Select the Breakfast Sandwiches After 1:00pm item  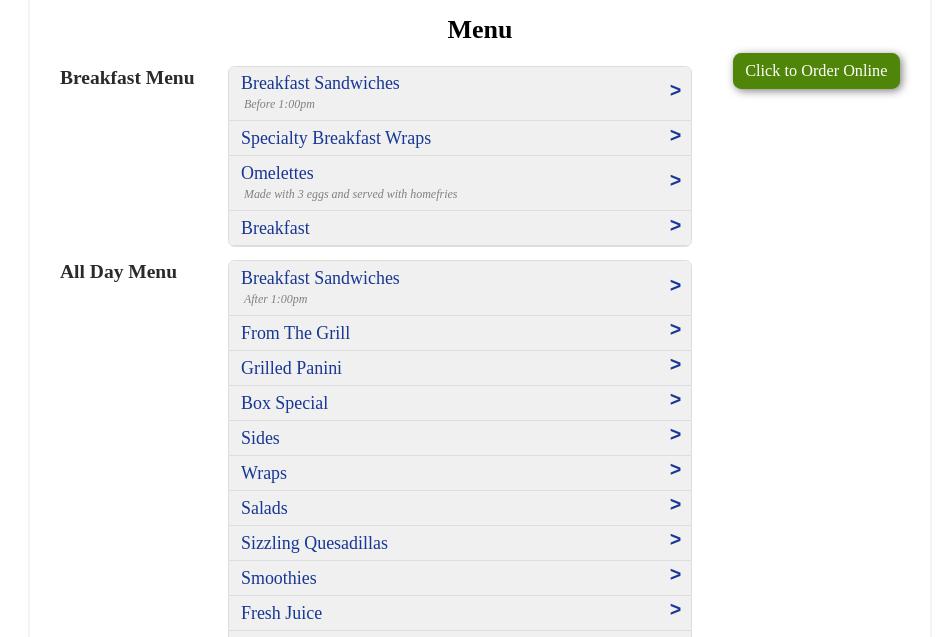tap(320, 279)
